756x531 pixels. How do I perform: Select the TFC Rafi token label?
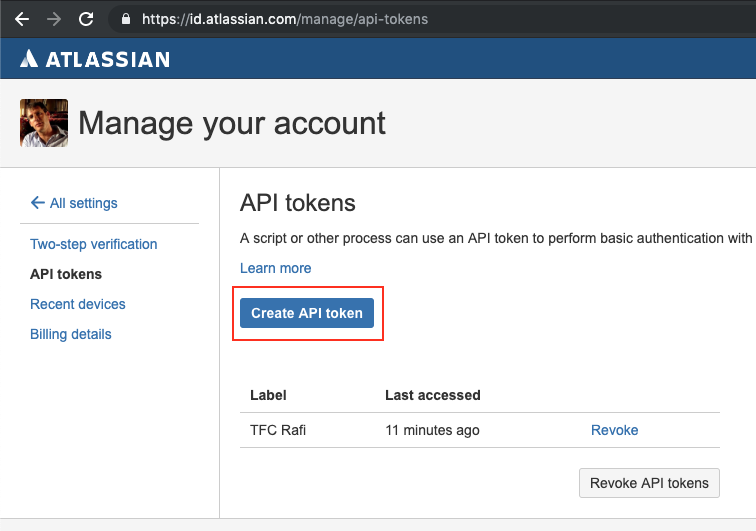[278, 430]
